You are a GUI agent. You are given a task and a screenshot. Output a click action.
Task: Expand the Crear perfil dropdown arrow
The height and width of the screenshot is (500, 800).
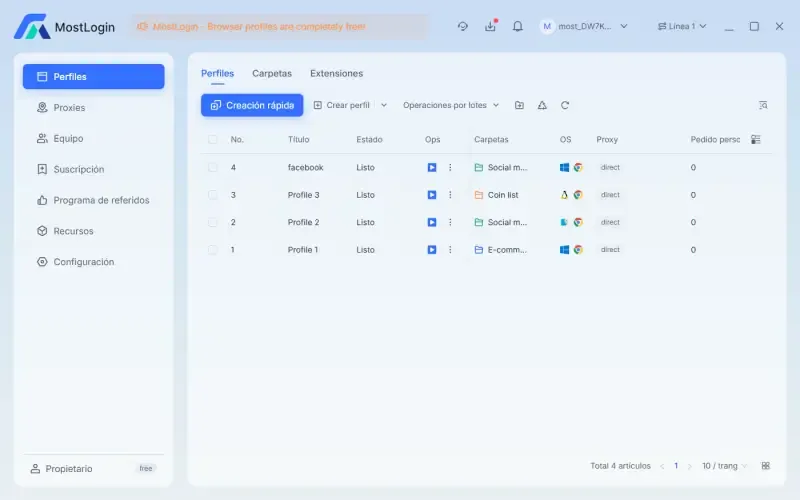(384, 105)
